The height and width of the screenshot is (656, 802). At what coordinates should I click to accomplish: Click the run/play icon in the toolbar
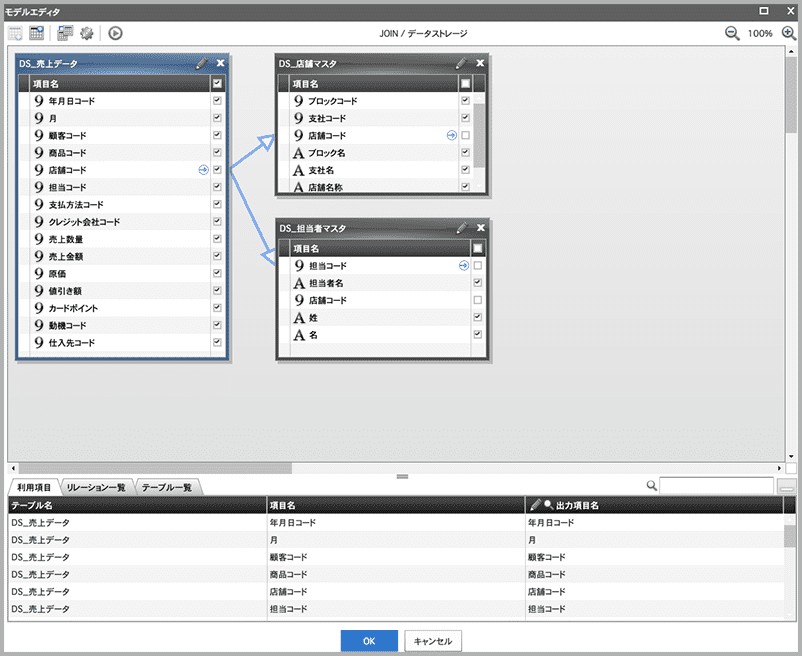116,33
